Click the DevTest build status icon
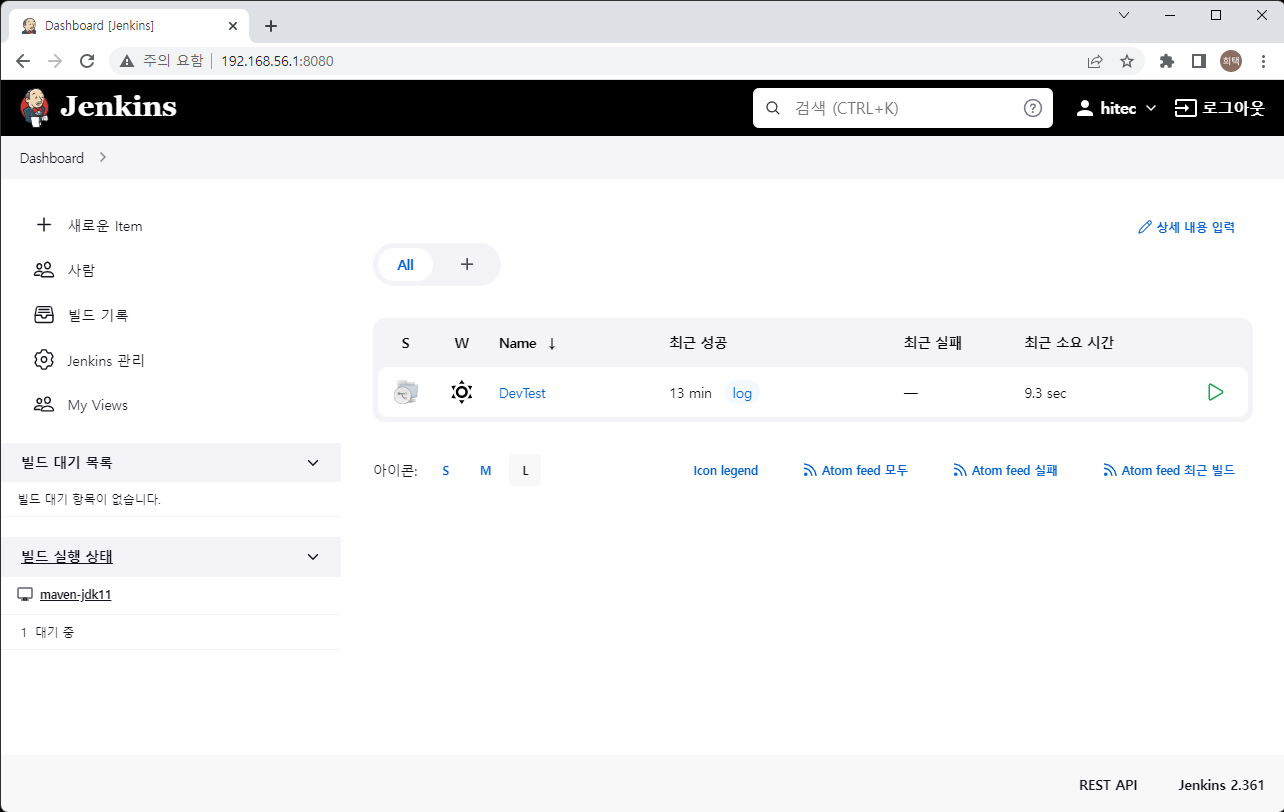This screenshot has width=1284, height=812. point(406,392)
